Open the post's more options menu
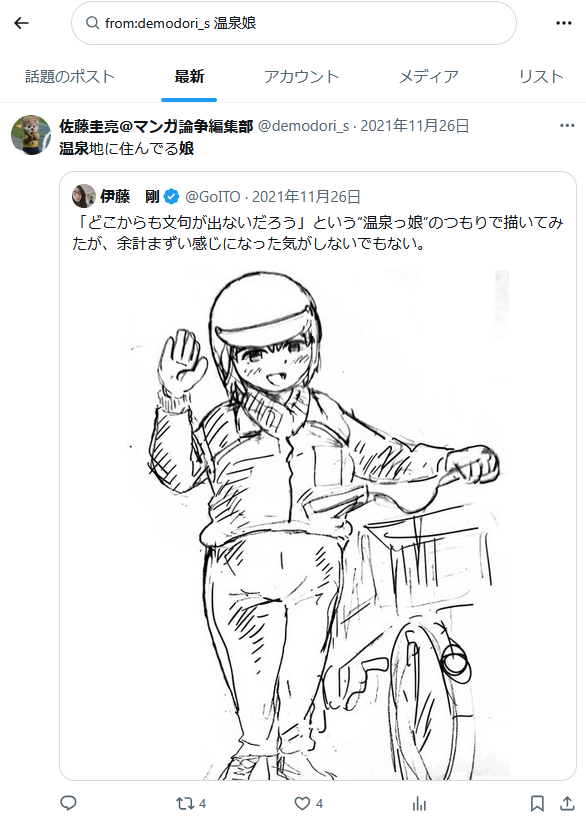This screenshot has width=586, height=822. click(567, 125)
